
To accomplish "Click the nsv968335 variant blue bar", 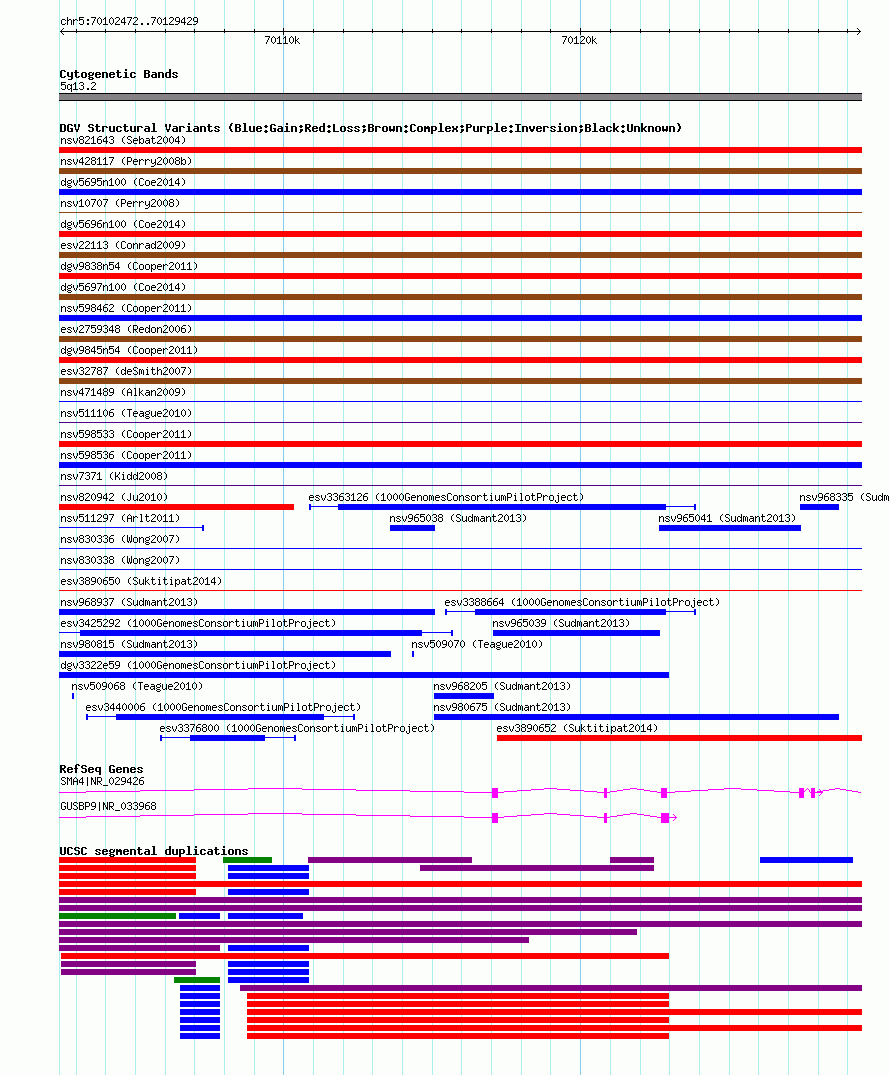I will point(819,507).
